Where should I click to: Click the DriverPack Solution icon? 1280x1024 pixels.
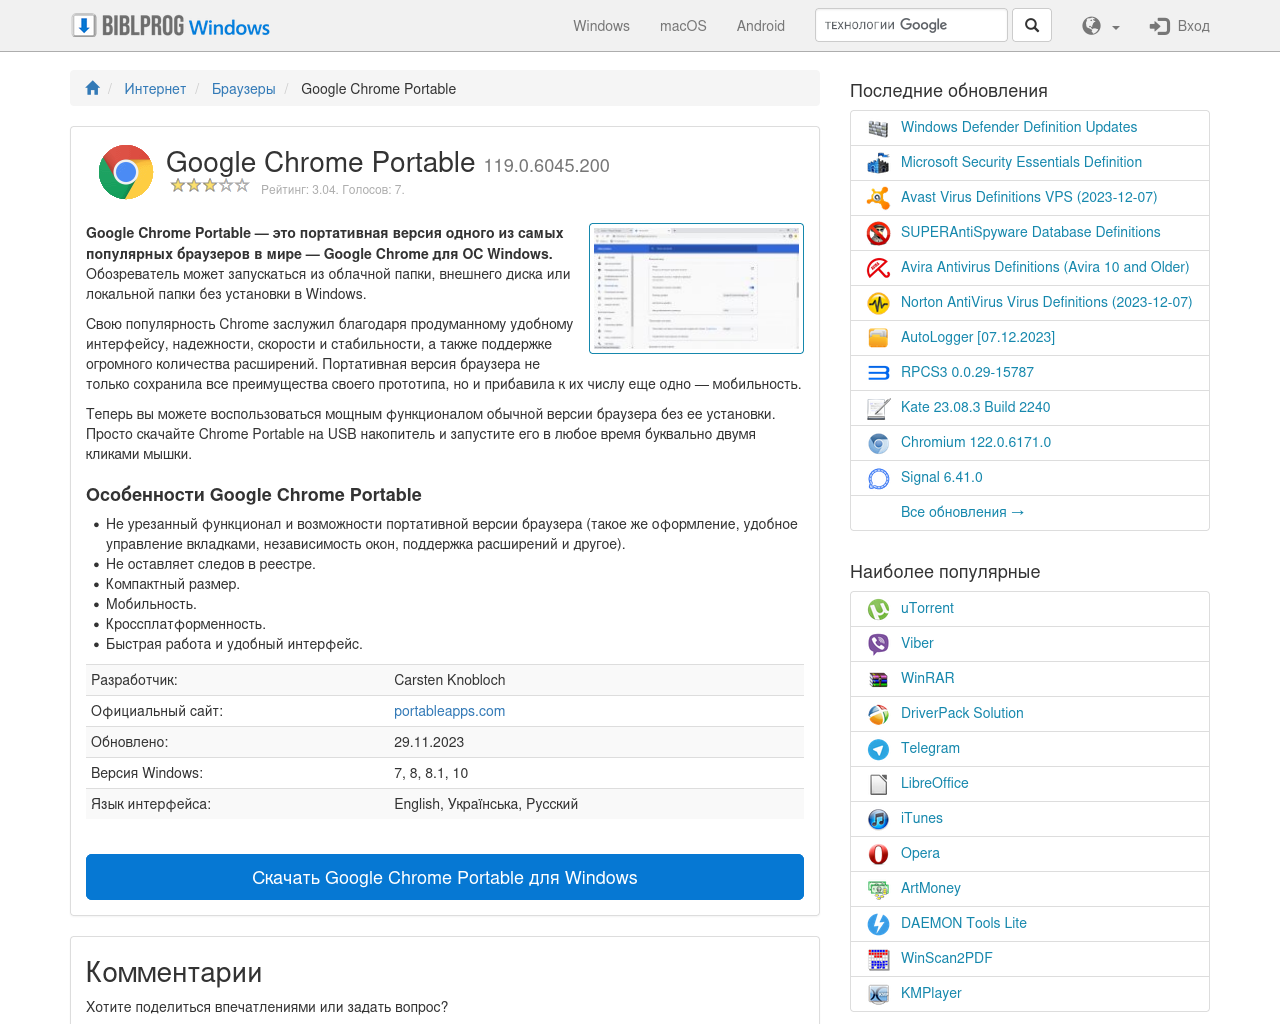pyautogui.click(x=878, y=714)
